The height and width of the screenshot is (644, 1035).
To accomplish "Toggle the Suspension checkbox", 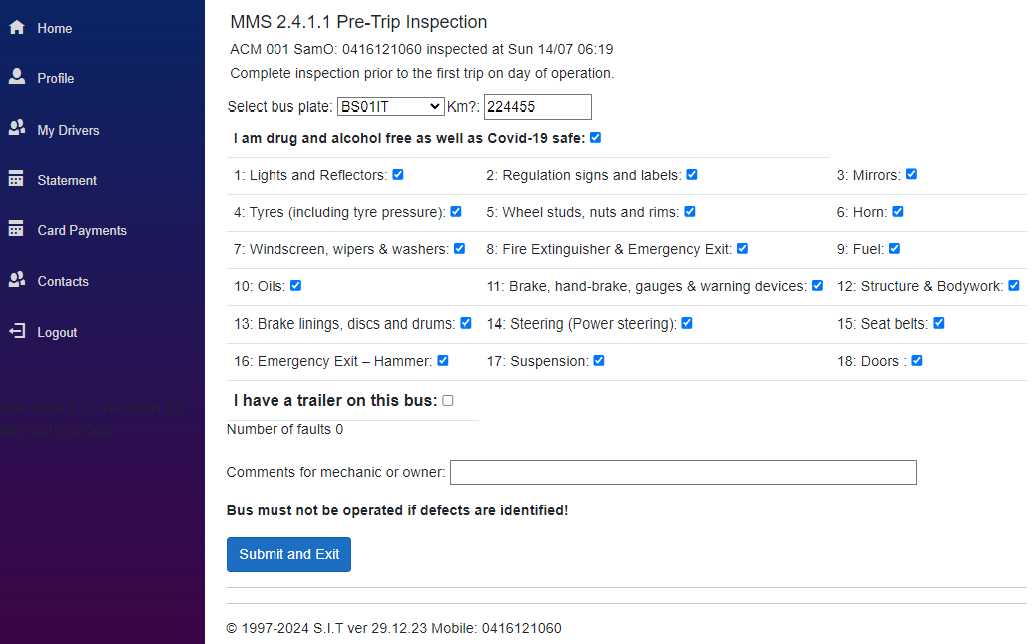I will pyautogui.click(x=599, y=361).
